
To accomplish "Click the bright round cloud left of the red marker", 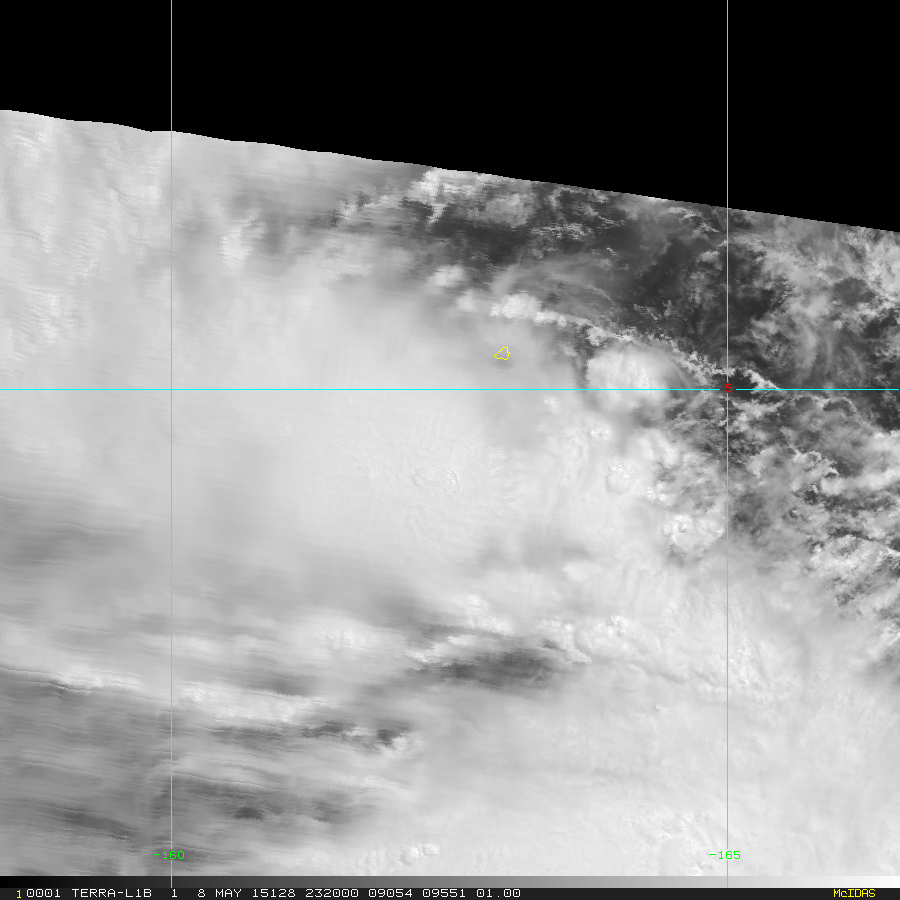I will (628, 378).
